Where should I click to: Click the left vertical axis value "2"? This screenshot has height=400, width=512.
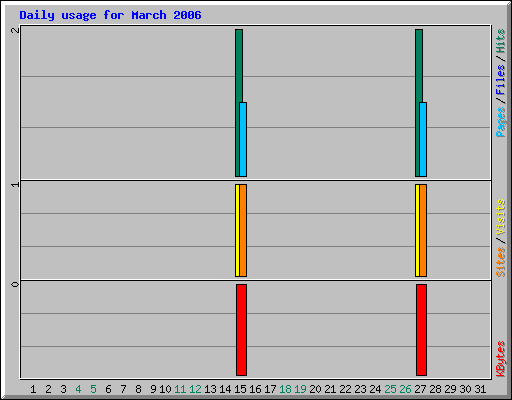click(x=15, y=30)
